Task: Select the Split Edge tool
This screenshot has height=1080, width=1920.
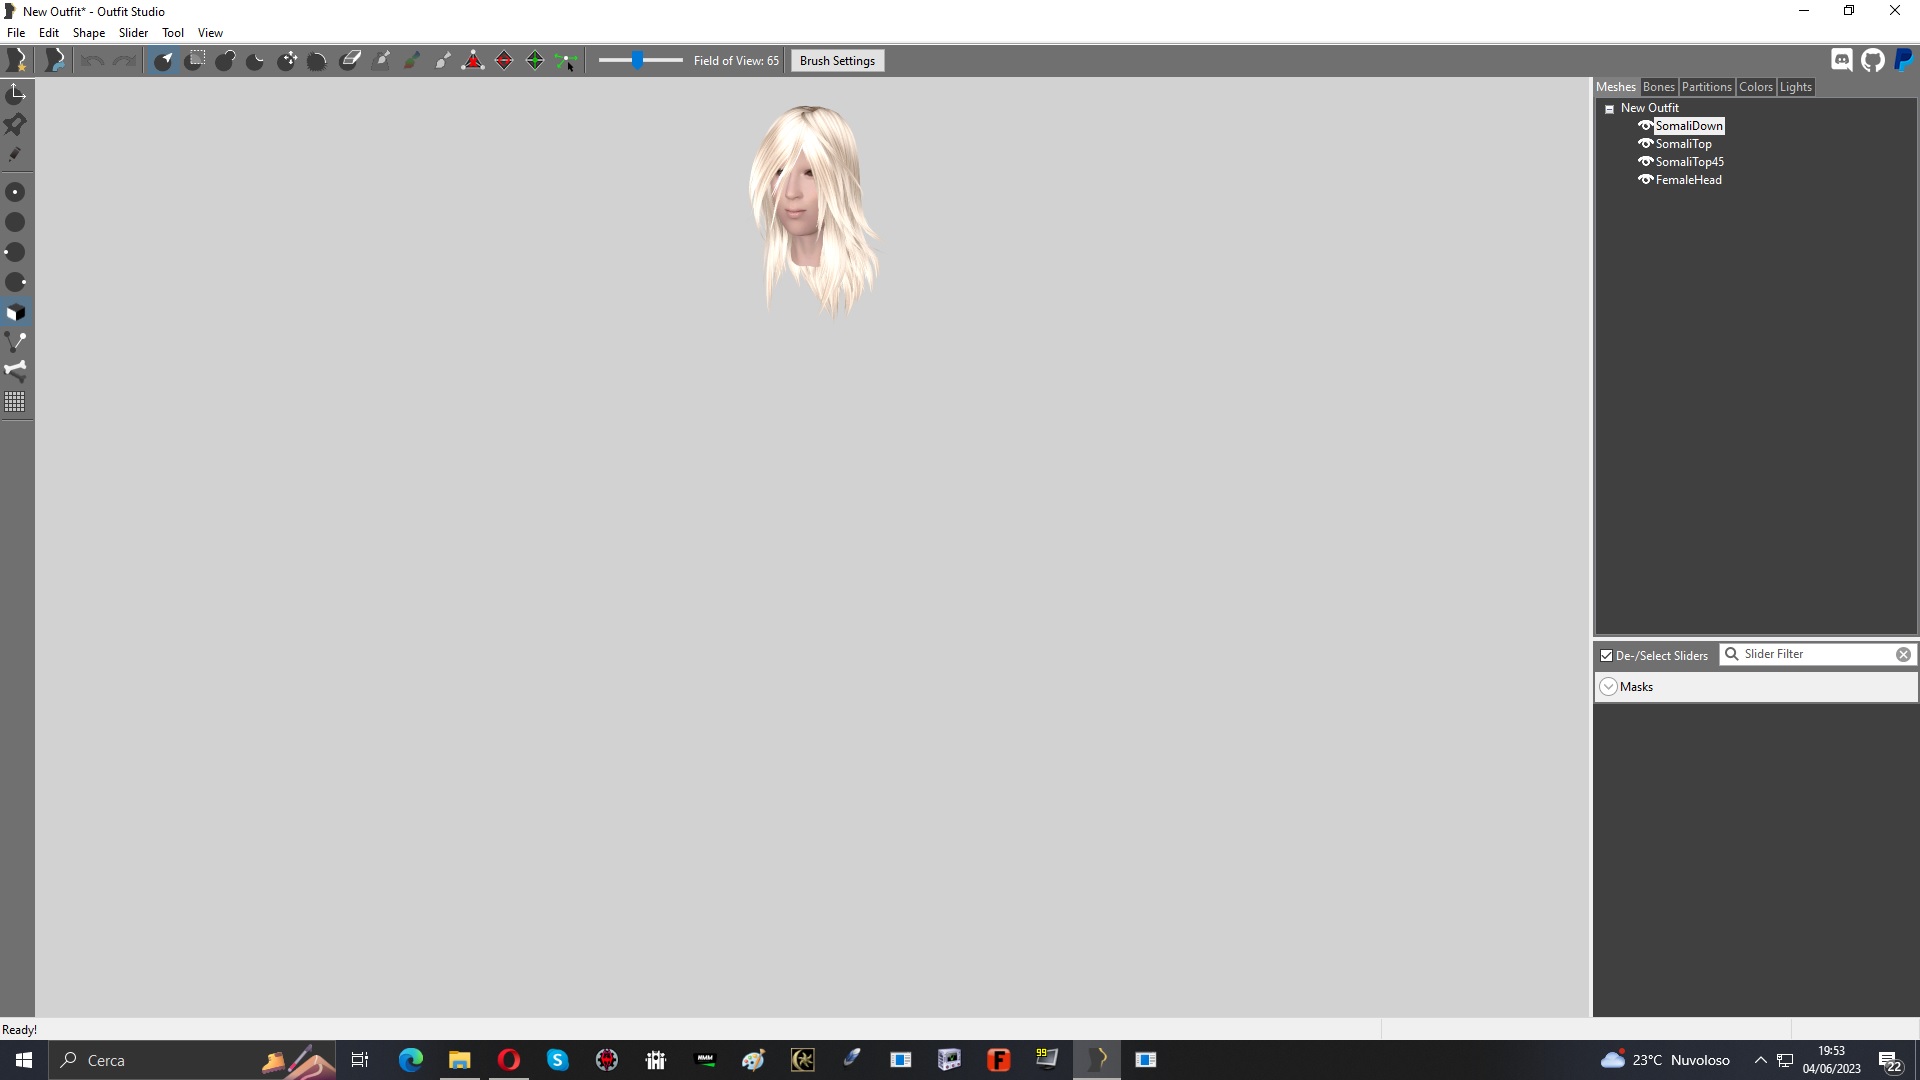Action: click(535, 61)
